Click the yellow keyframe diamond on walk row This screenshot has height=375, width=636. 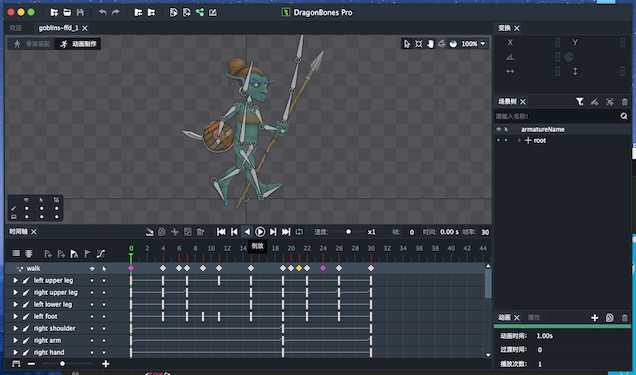[x=299, y=268]
